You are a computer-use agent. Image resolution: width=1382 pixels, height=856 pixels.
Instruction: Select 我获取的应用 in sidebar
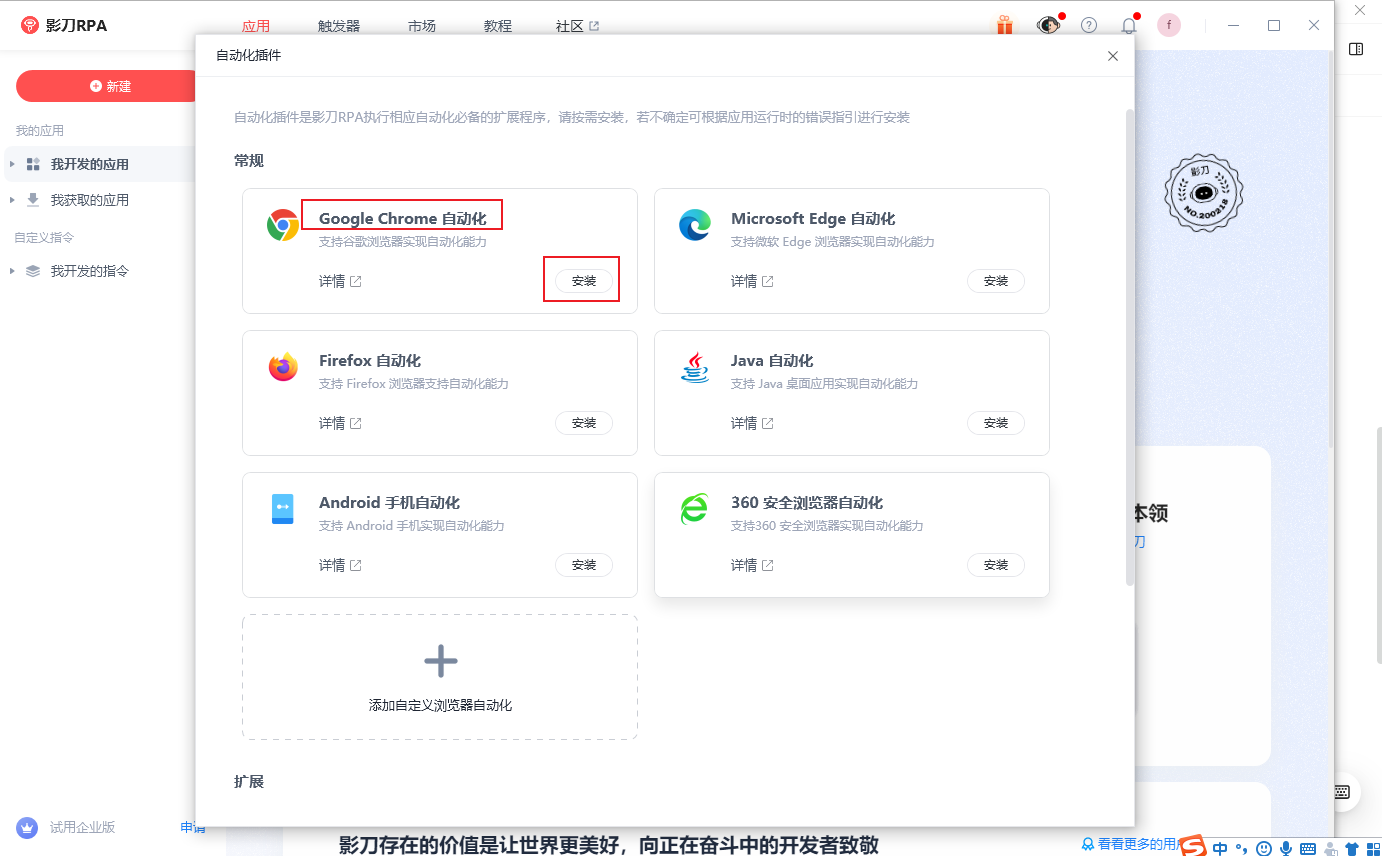[x=100, y=200]
